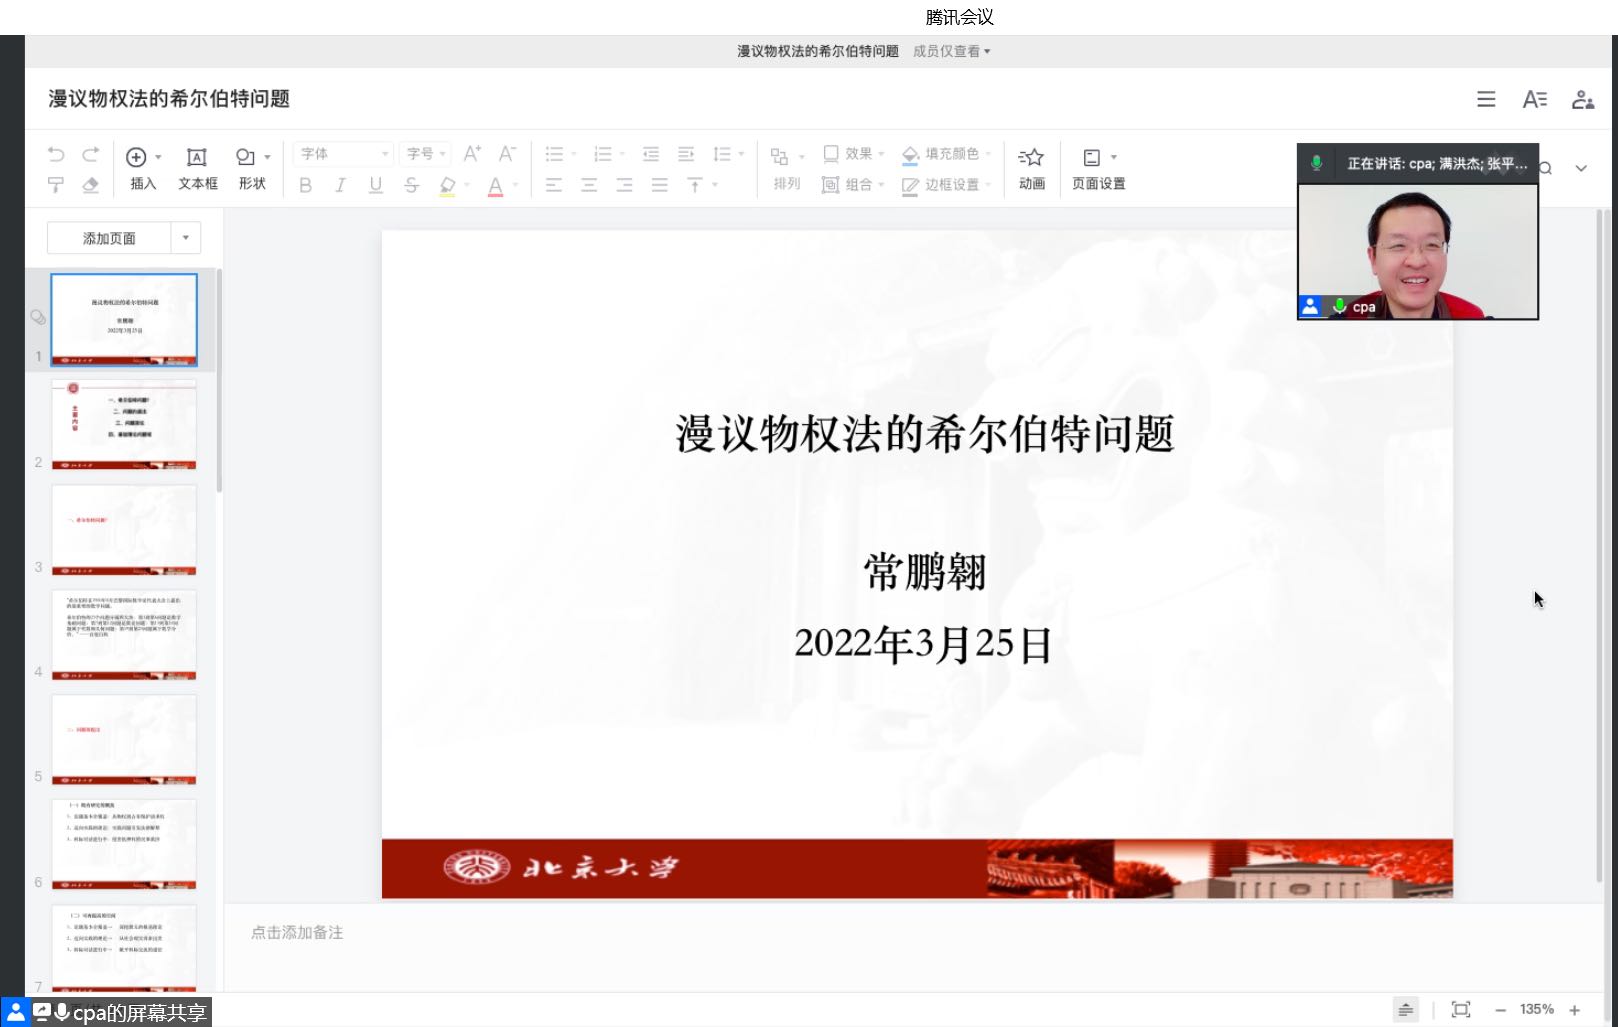Viewport: 1618px width, 1027px height.
Task: Expand the 添加页面 dropdown arrow
Action: (186, 238)
